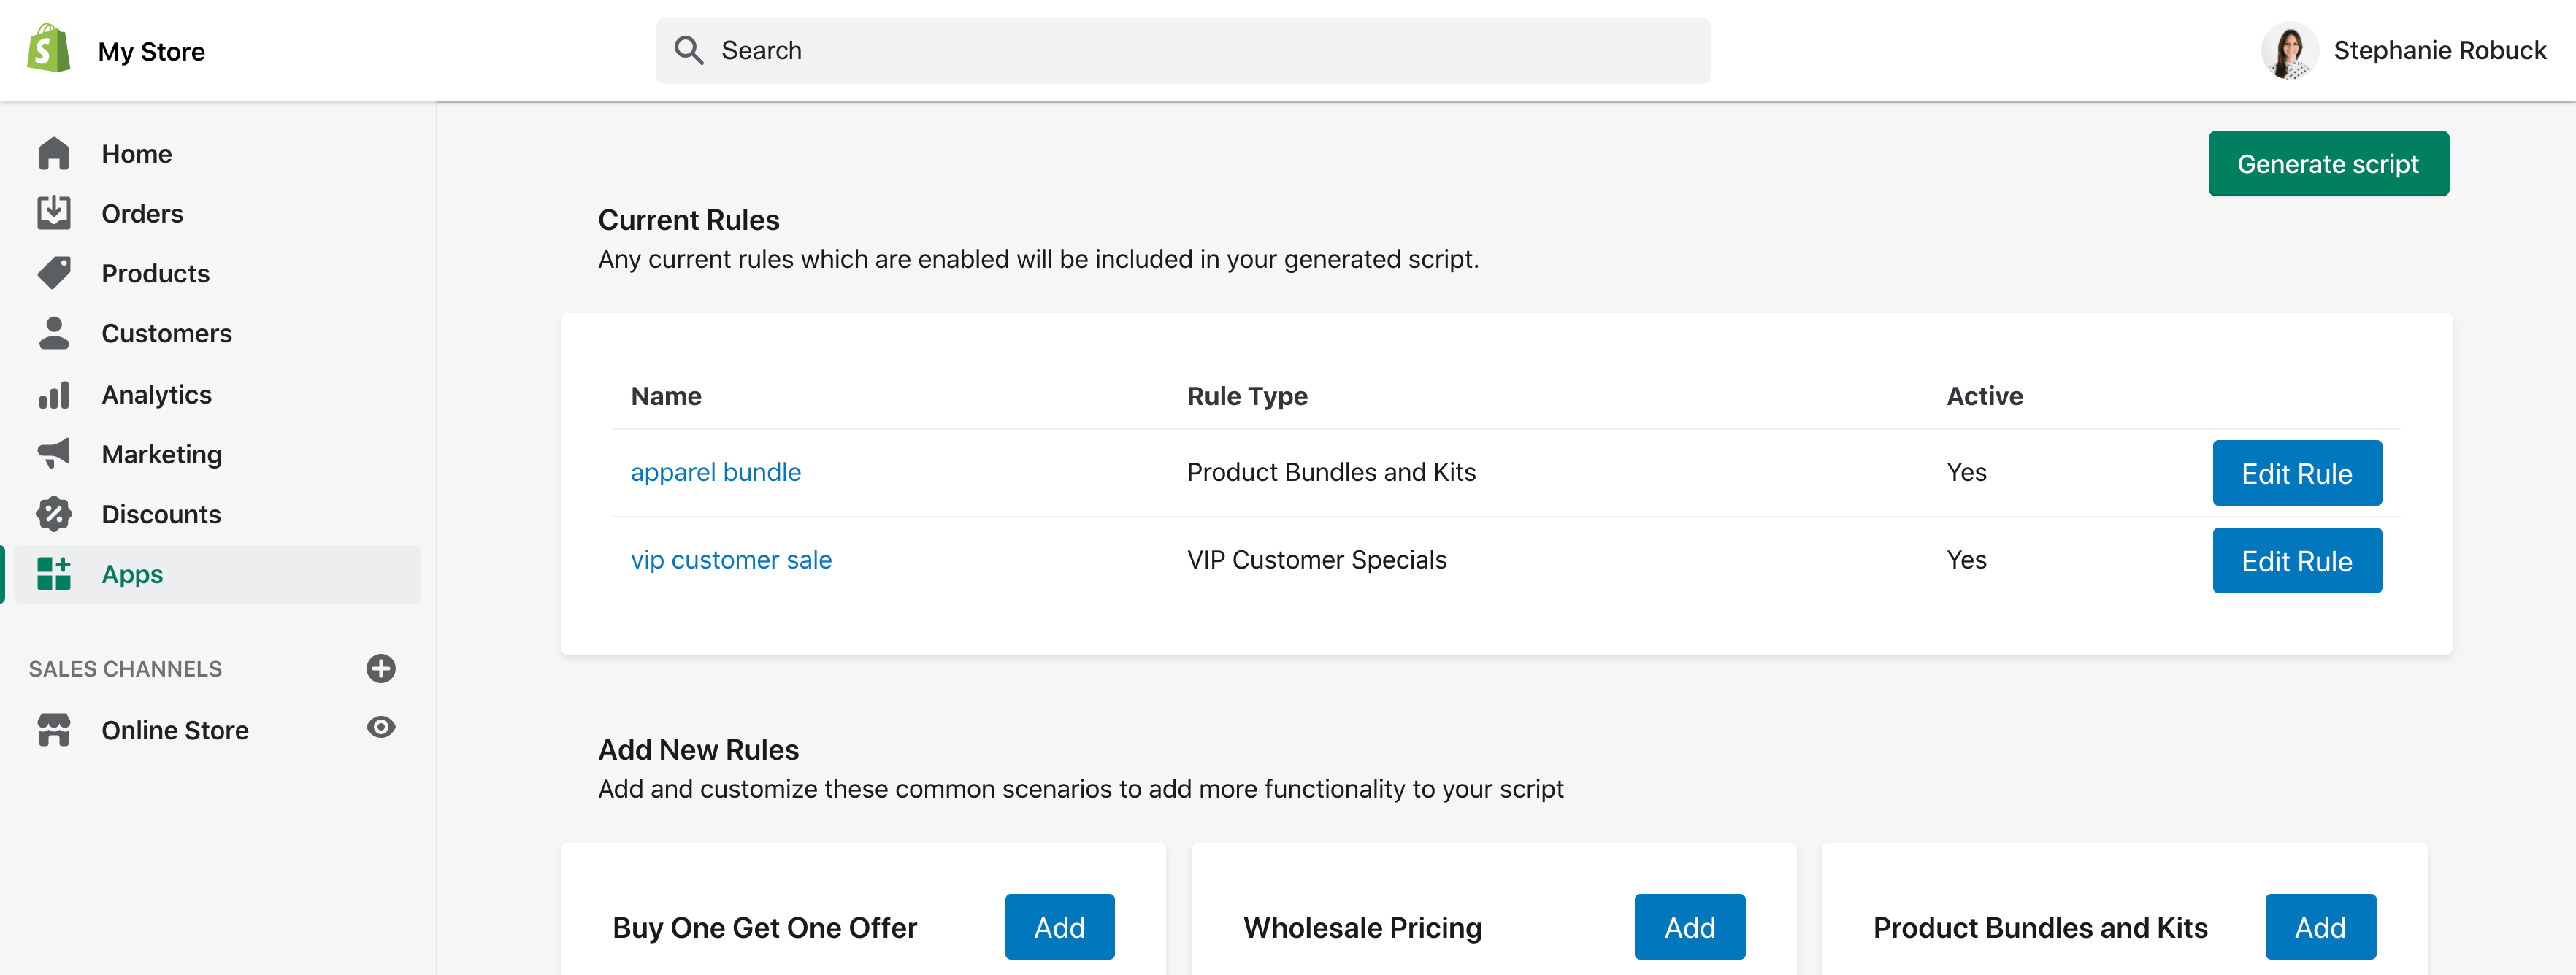Image resolution: width=2576 pixels, height=975 pixels.
Task: Click the Online Store storefront icon
Action: [54, 730]
